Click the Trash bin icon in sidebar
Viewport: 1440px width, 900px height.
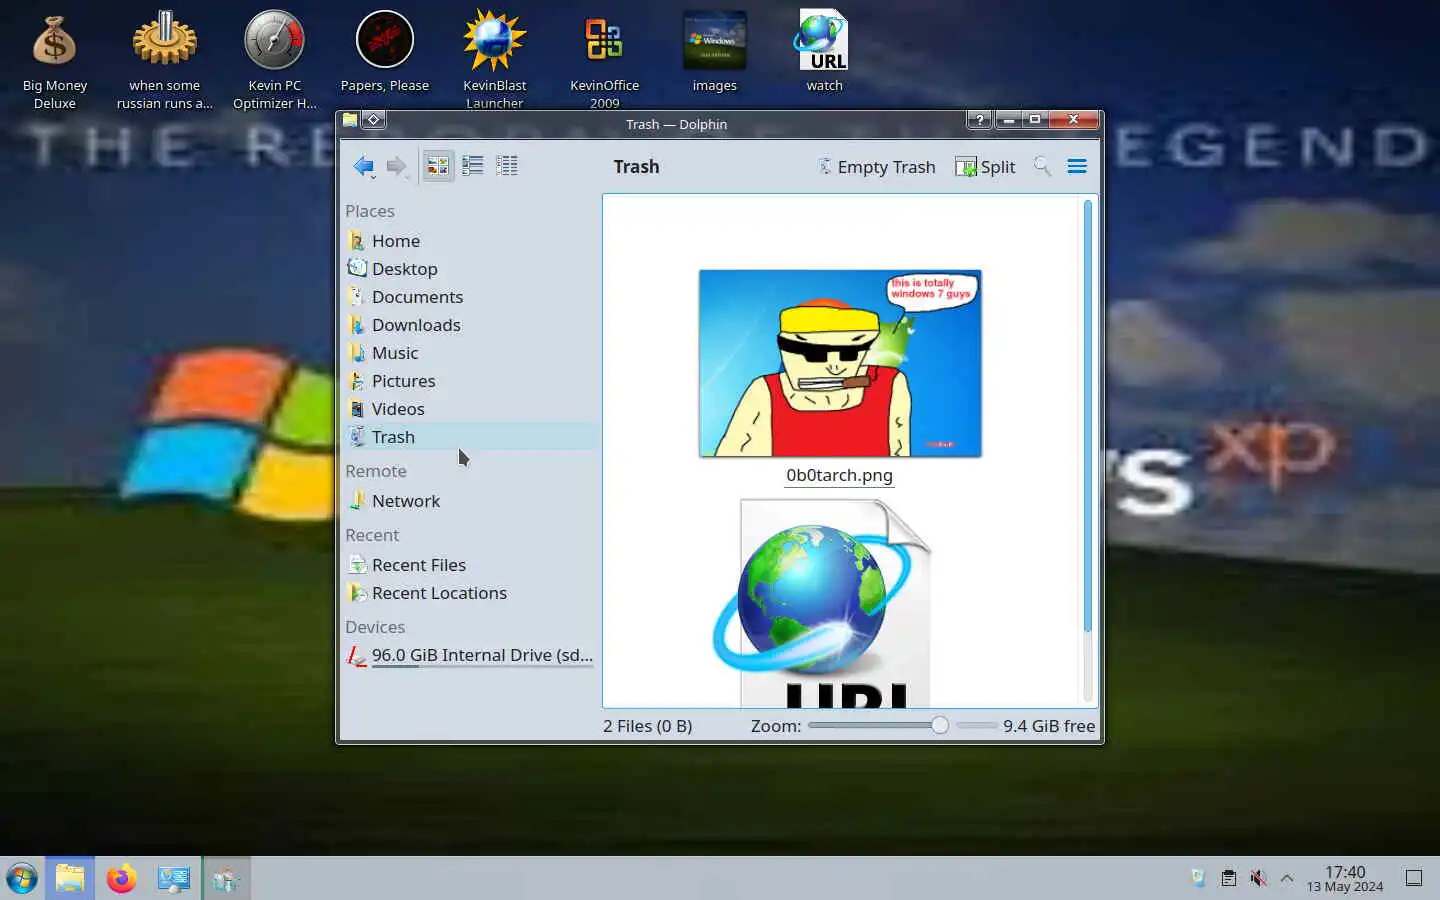click(357, 437)
